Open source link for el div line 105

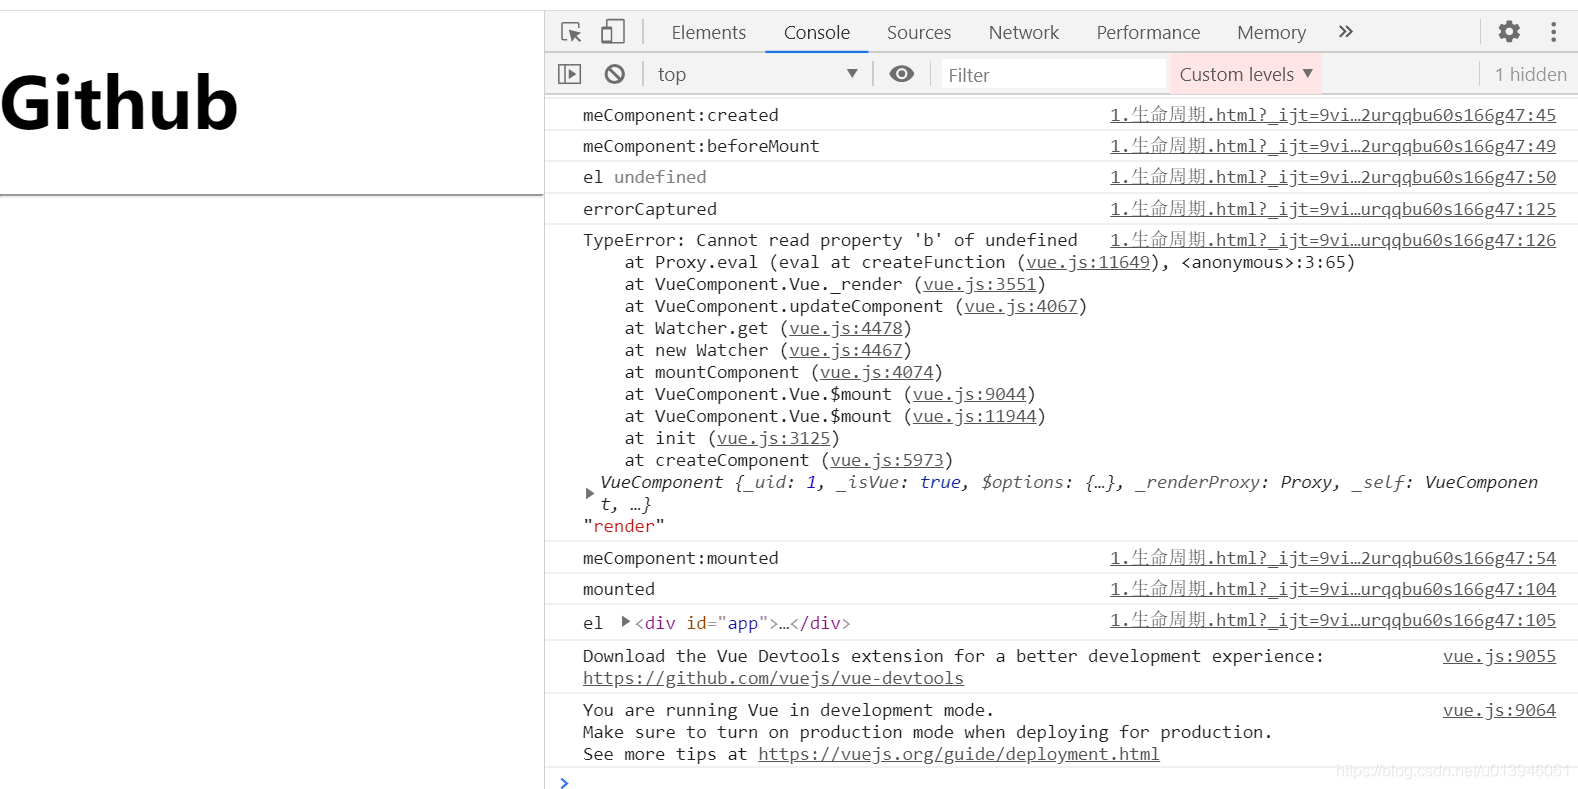[1333, 620]
